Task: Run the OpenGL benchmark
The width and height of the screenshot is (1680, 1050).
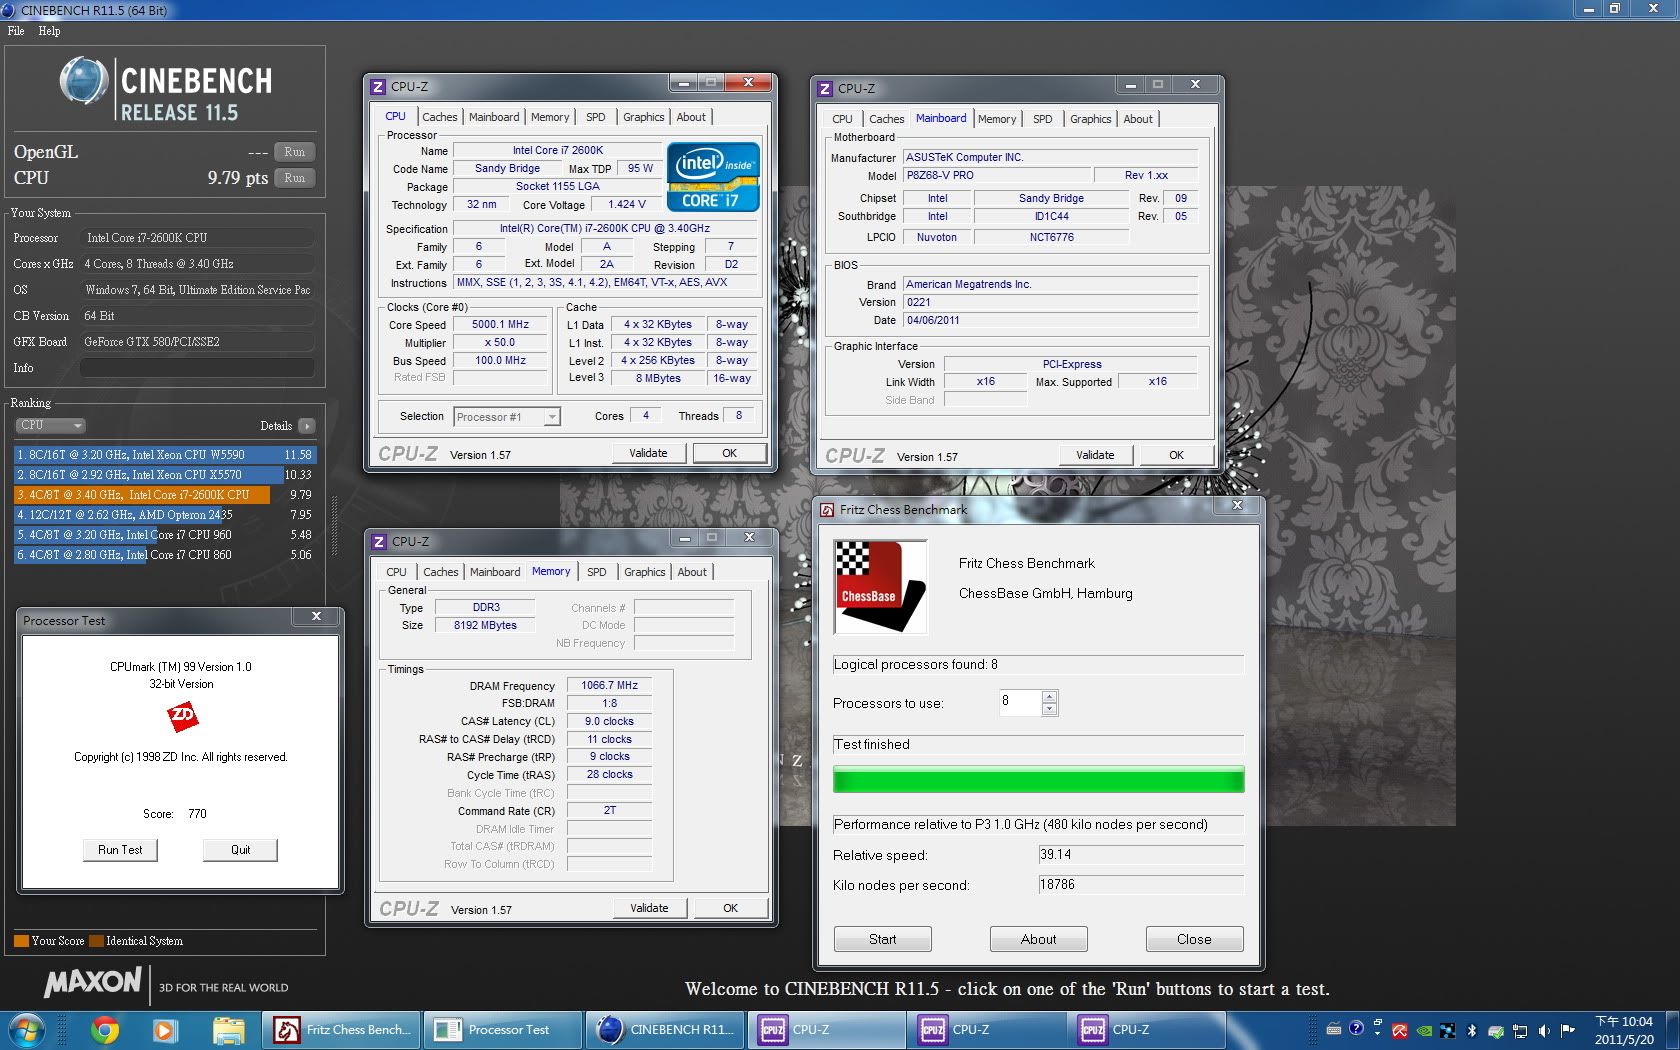Action: tap(294, 152)
